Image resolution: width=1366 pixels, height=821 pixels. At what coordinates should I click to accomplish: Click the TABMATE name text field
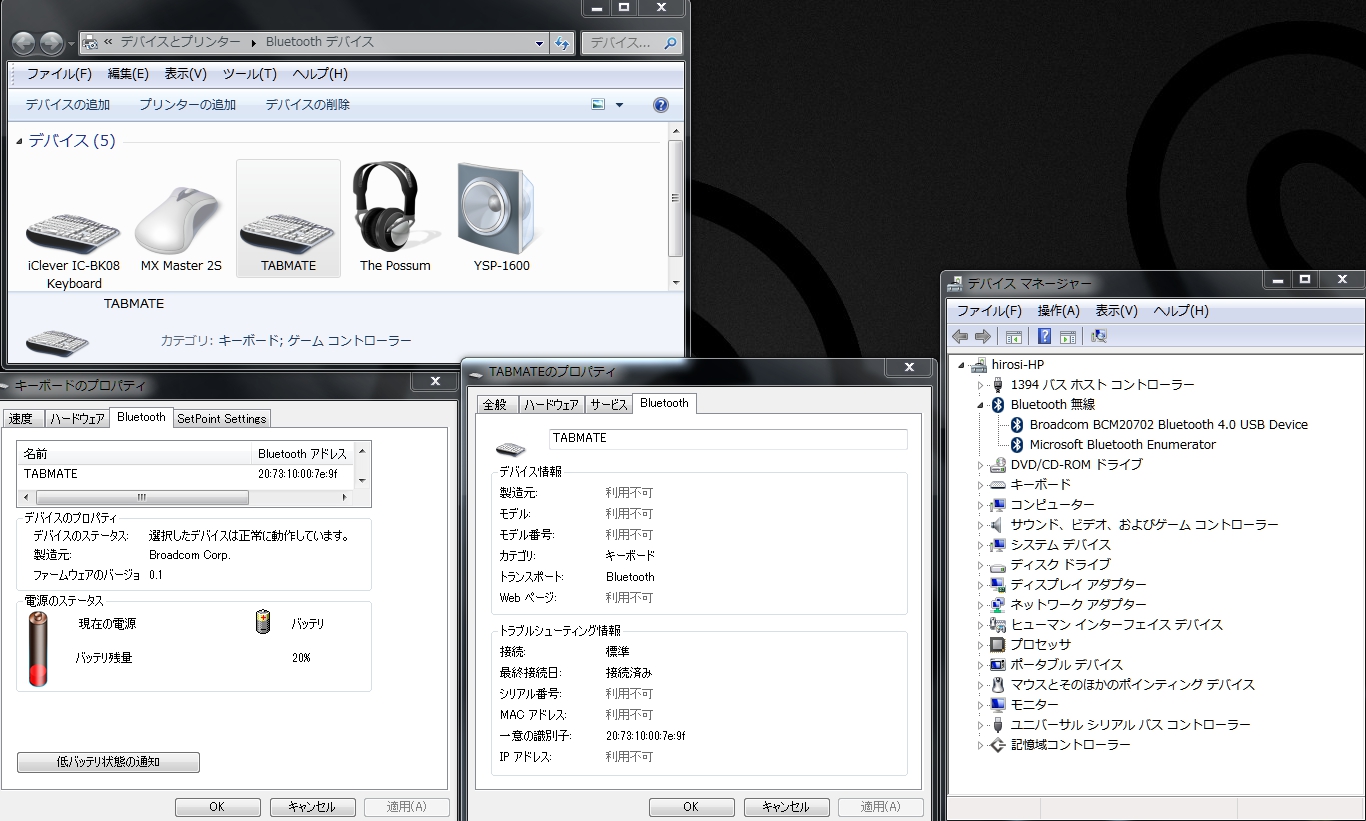(x=728, y=439)
